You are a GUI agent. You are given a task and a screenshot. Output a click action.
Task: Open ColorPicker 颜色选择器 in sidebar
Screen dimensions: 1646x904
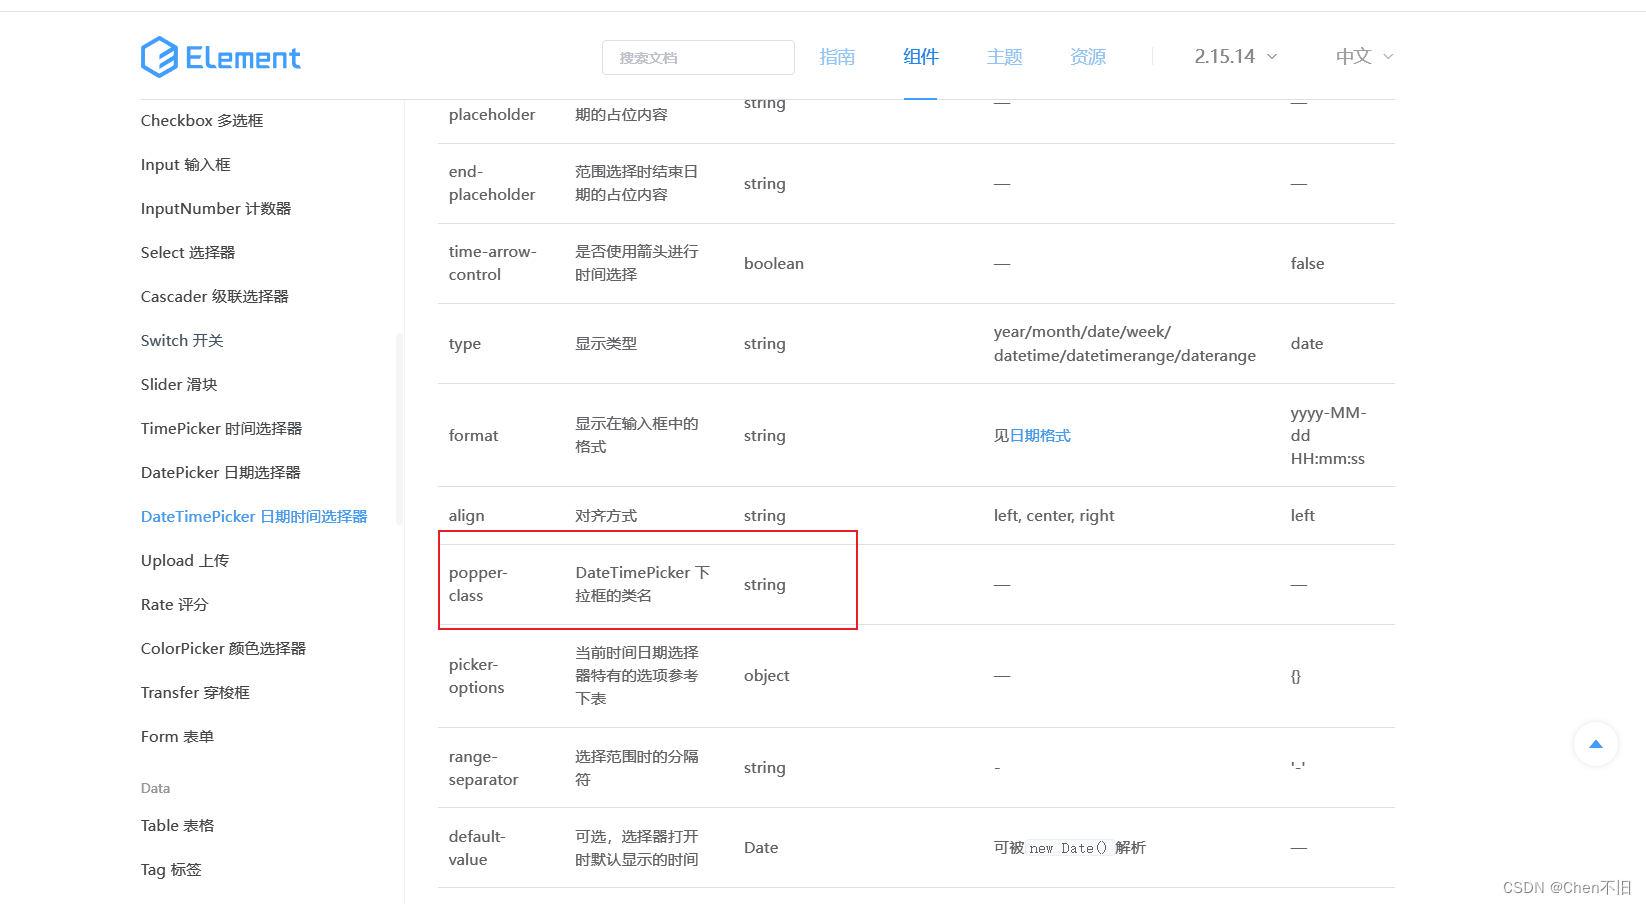coord(224,648)
